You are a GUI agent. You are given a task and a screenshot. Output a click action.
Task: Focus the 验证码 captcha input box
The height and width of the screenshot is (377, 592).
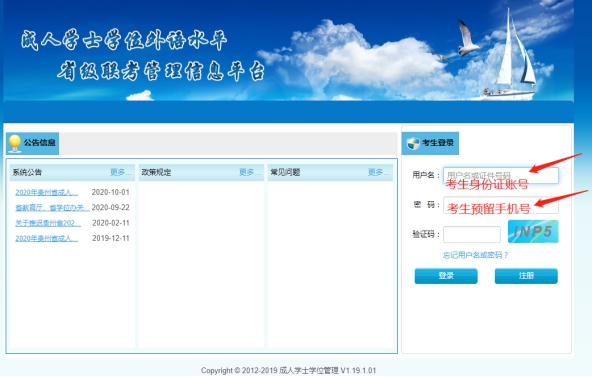pos(472,234)
